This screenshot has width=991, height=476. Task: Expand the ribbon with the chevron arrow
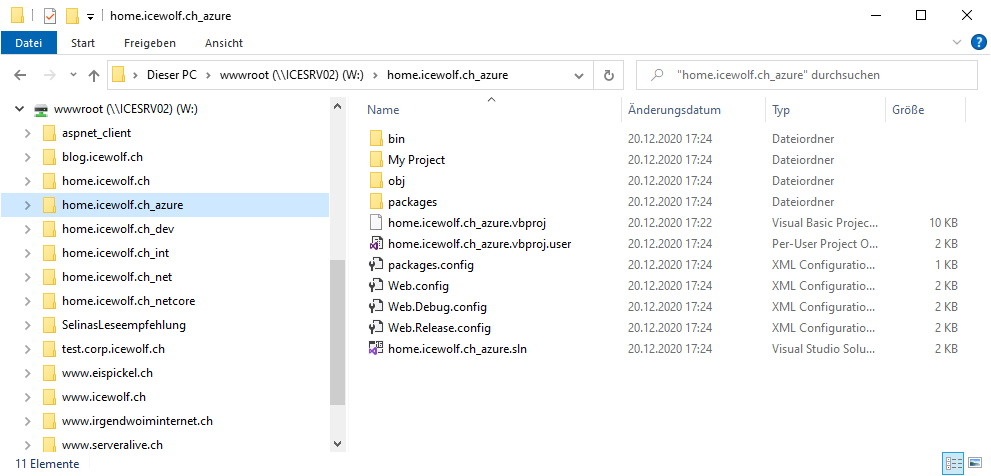pos(956,42)
